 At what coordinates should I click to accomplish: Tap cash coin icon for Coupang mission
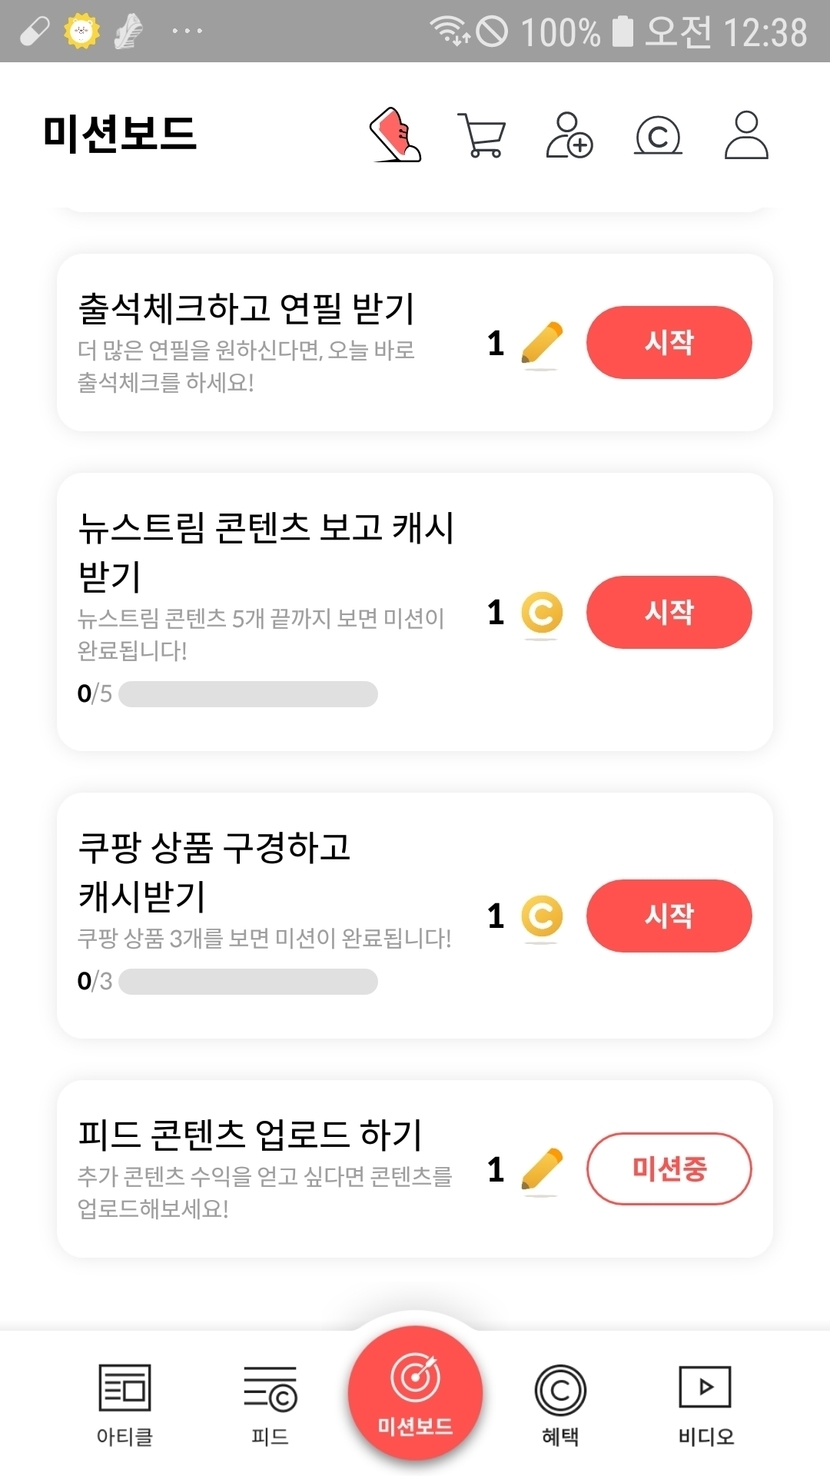(x=542, y=916)
